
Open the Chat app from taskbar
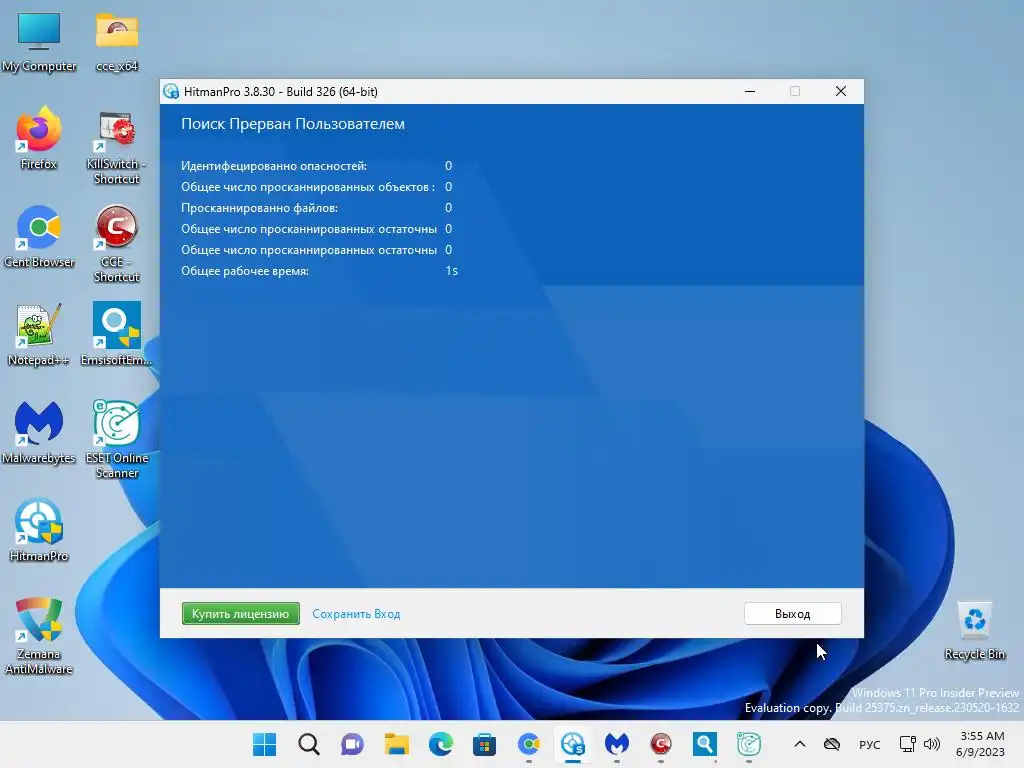[353, 744]
